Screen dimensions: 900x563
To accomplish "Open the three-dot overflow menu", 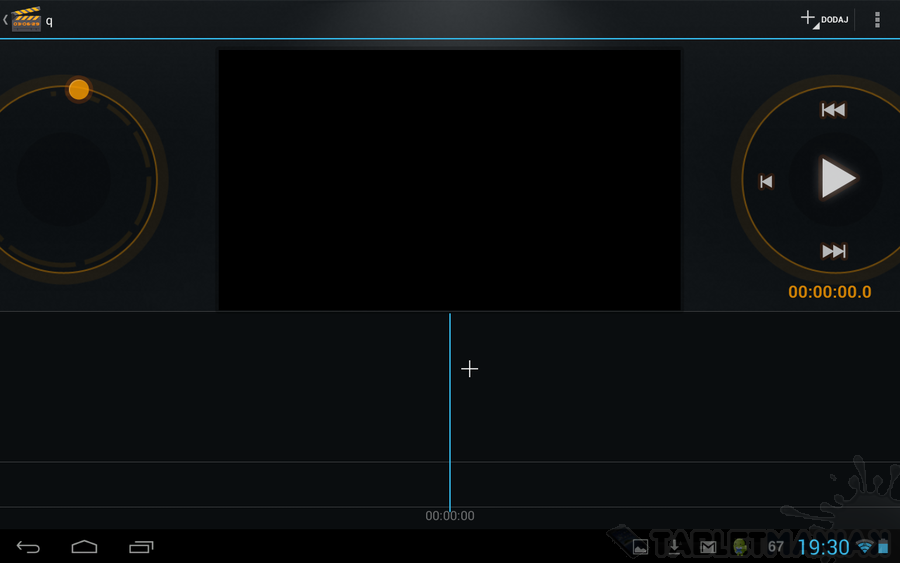I will pyautogui.click(x=877, y=19).
